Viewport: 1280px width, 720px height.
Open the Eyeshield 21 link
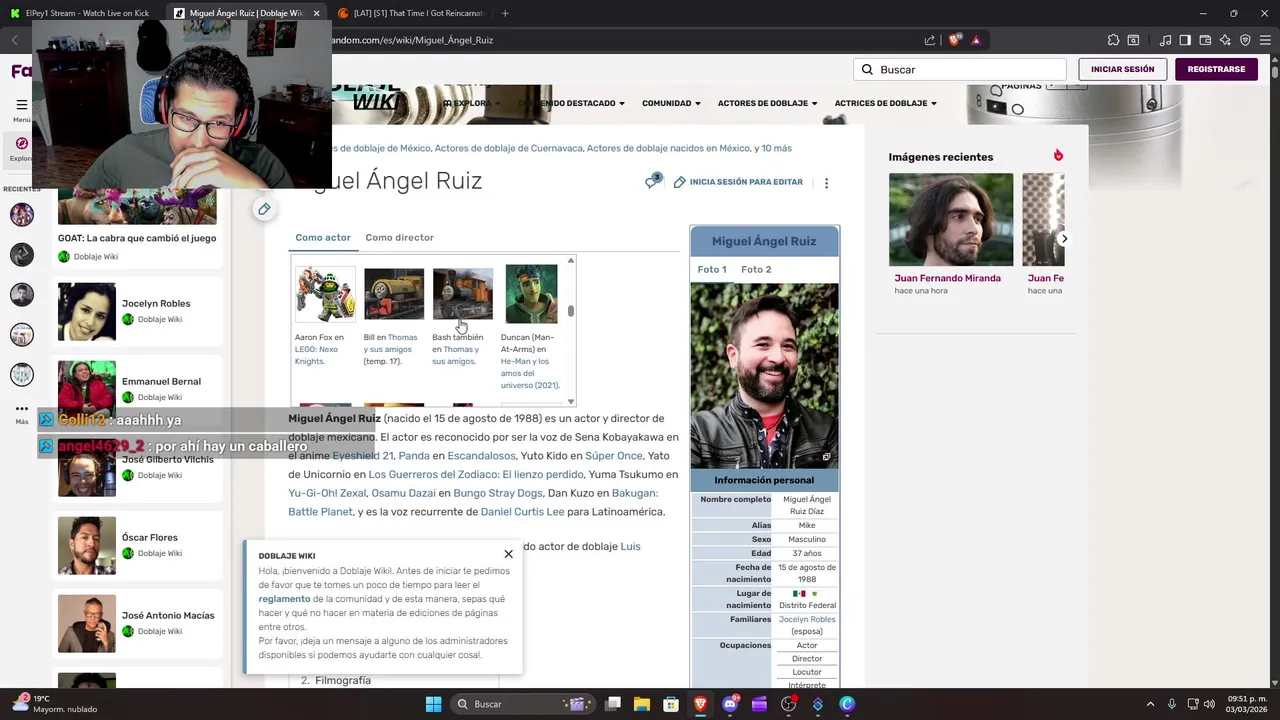point(363,456)
